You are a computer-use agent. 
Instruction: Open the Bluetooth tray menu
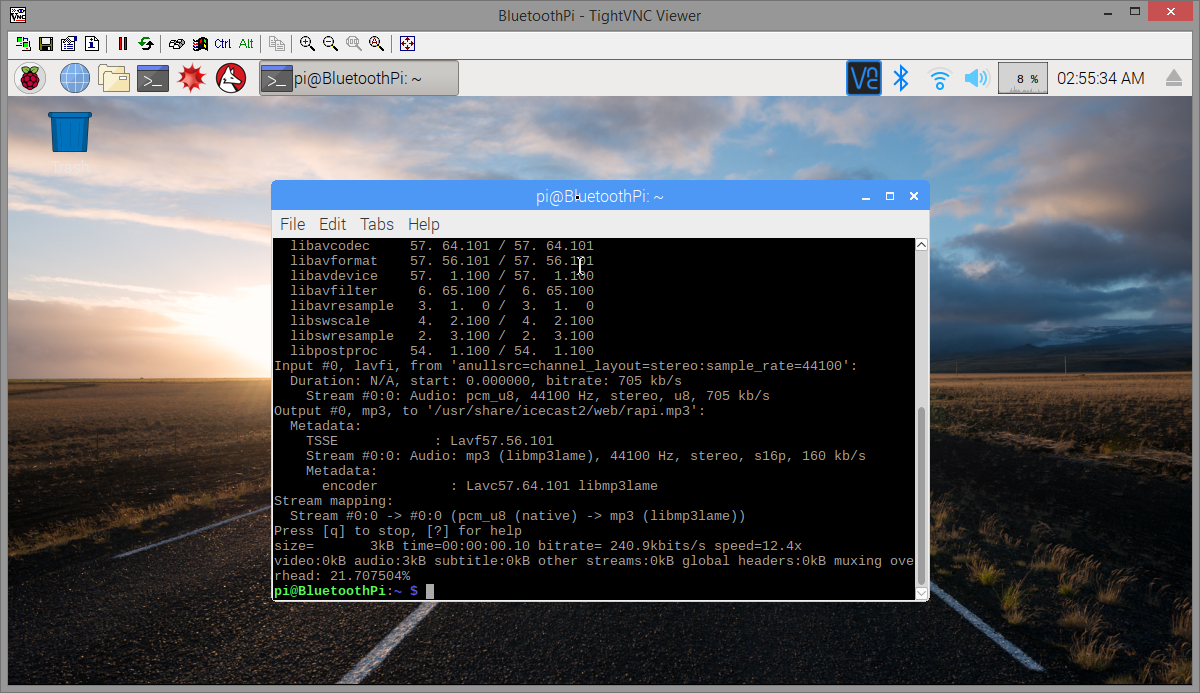[901, 78]
